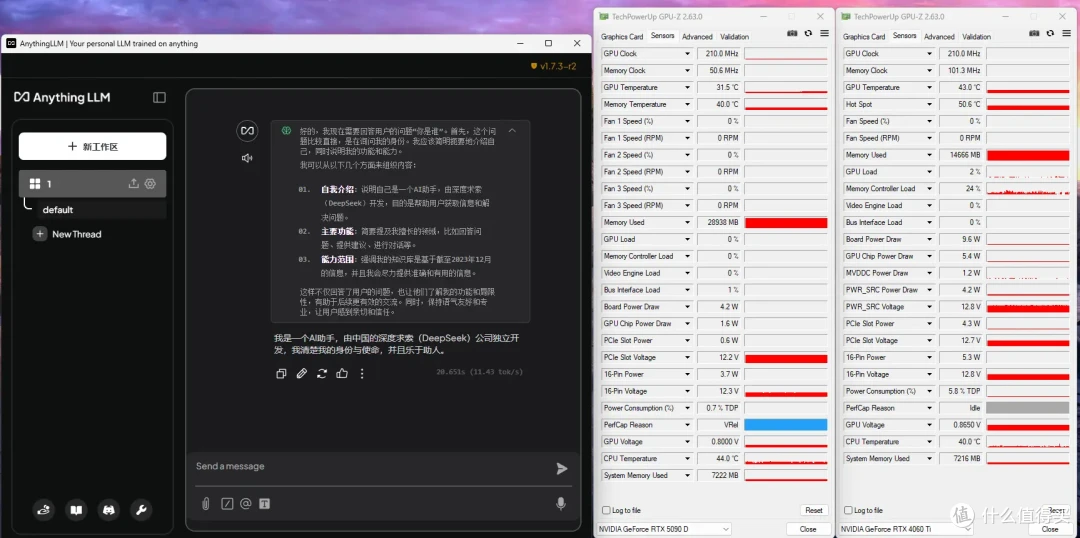The height and width of the screenshot is (538, 1080).
Task: Click workspace 1 upload documents icon
Action: tap(134, 184)
